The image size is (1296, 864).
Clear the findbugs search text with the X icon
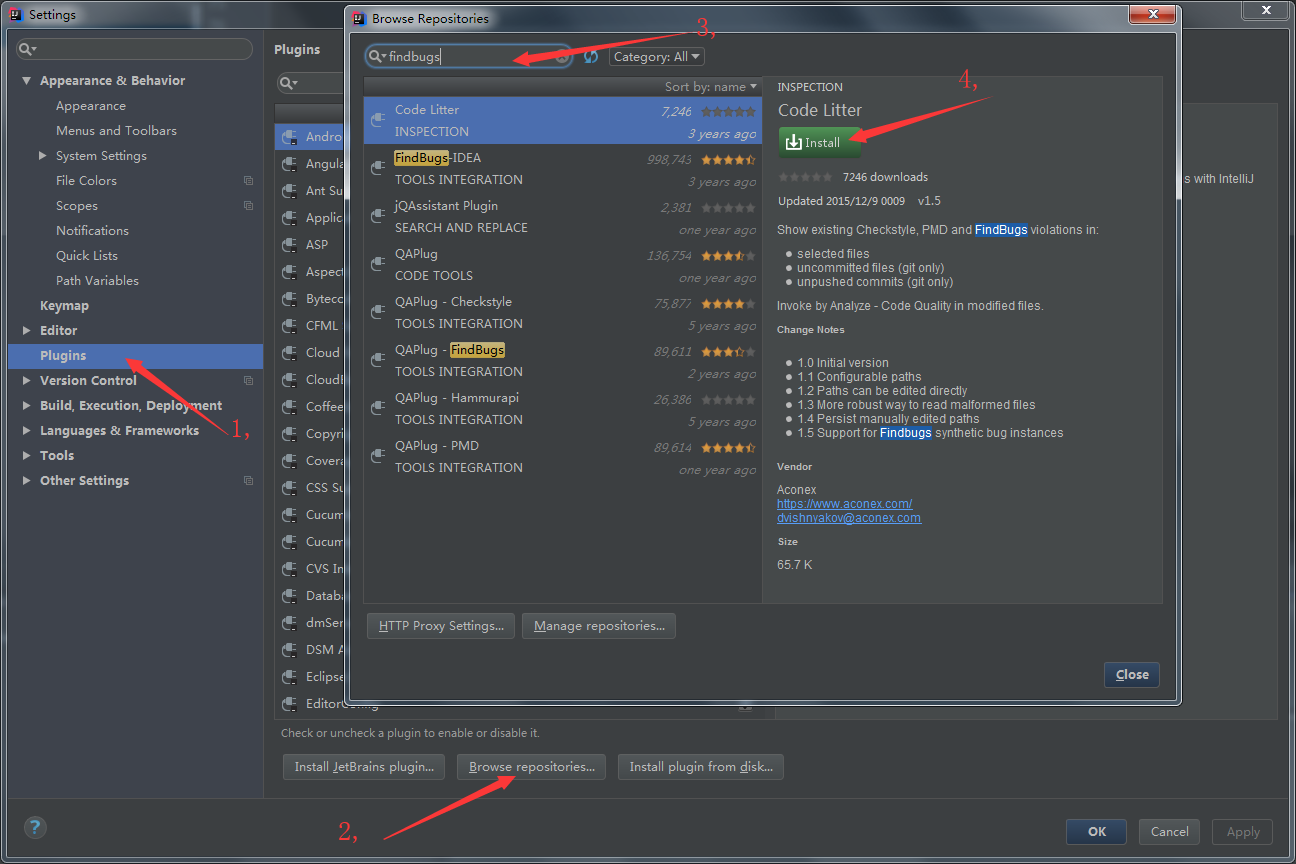click(562, 57)
